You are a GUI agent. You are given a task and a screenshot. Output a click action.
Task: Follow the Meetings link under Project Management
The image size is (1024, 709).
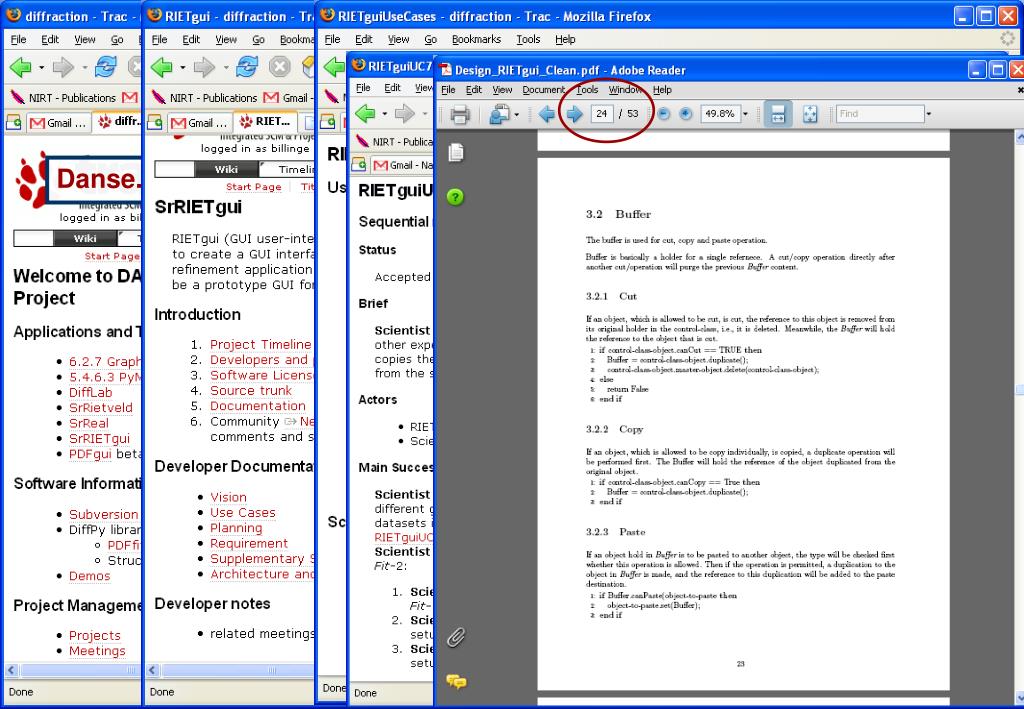point(97,652)
